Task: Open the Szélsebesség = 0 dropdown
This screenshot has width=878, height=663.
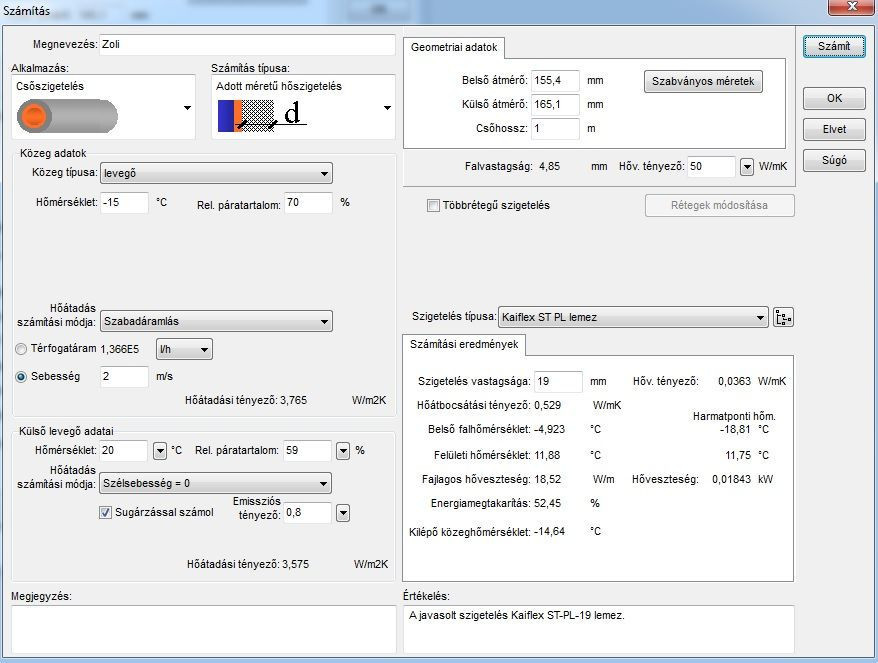Action: [x=216, y=483]
